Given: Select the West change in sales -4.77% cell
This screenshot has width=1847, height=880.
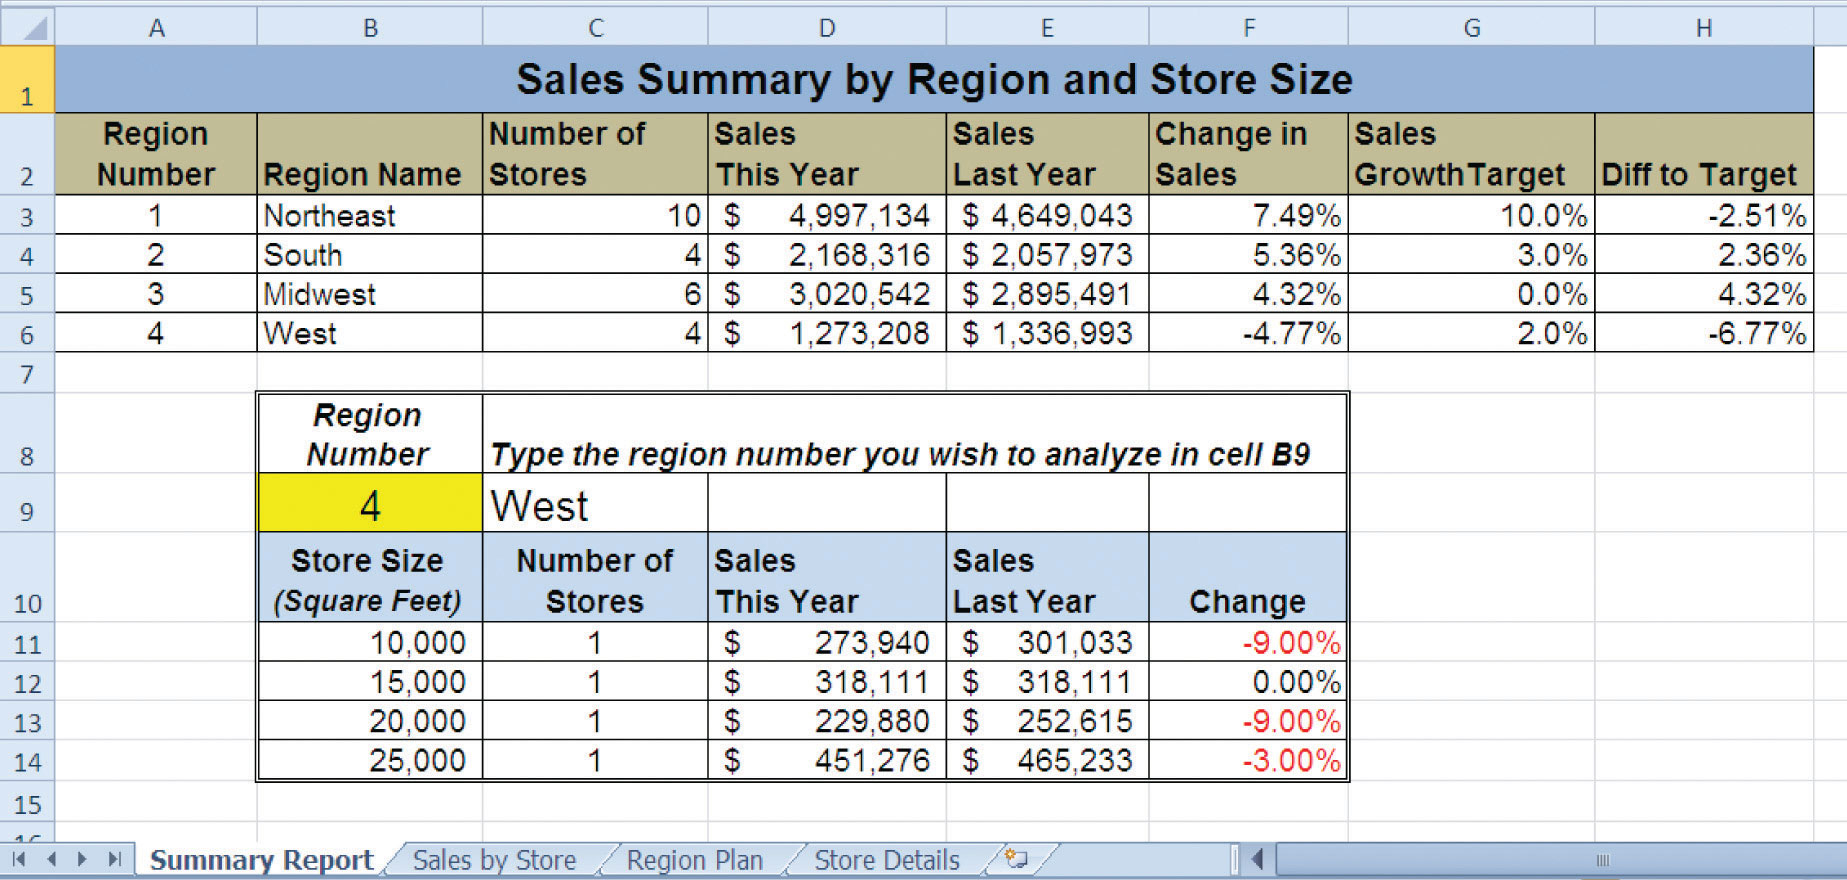Looking at the screenshot, I should [x=1247, y=333].
